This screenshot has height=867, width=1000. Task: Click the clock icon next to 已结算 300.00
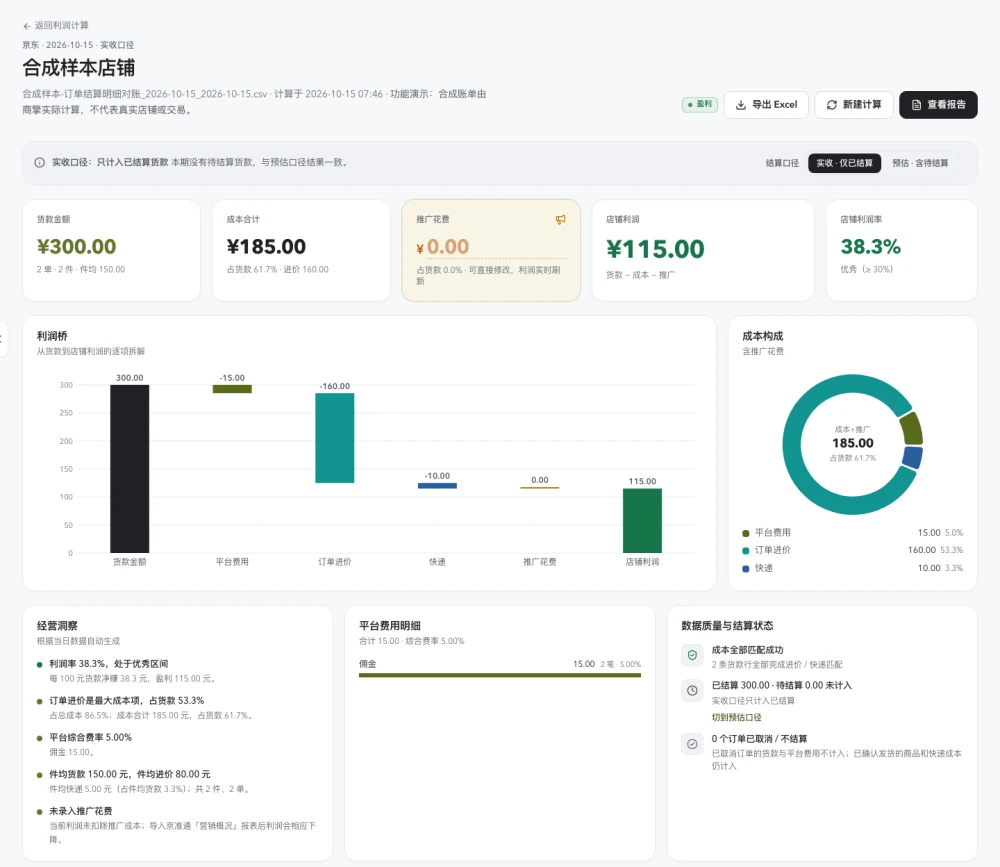(692, 691)
